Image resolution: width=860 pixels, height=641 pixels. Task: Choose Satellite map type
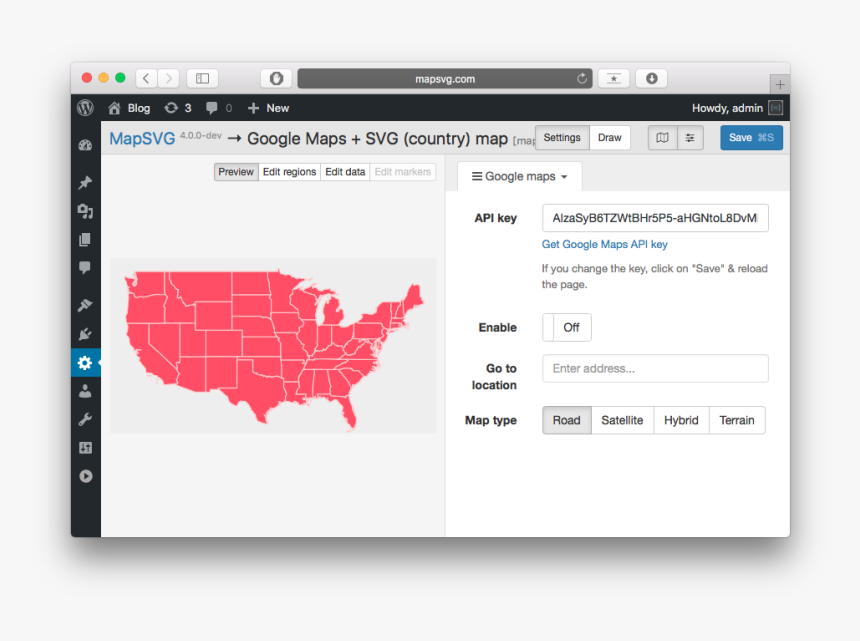(x=623, y=421)
